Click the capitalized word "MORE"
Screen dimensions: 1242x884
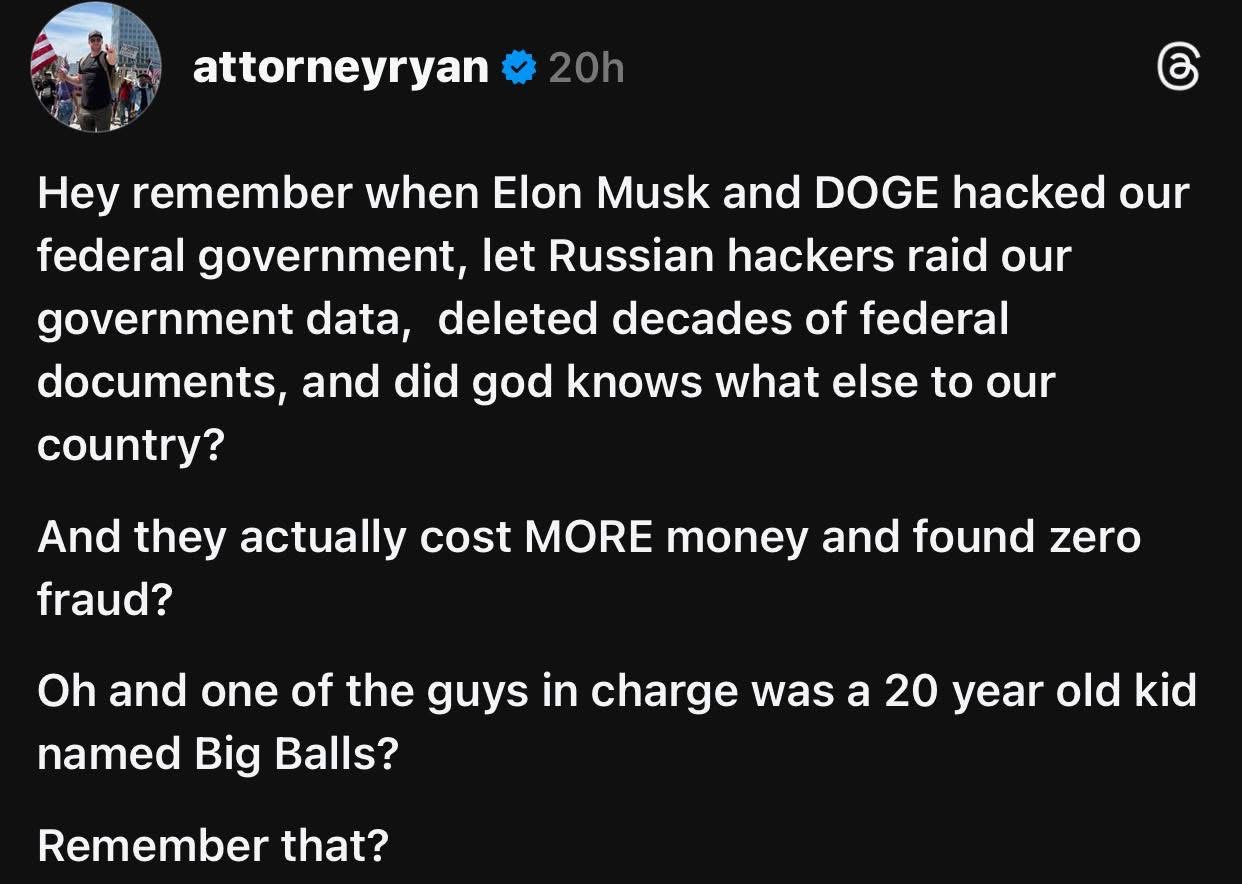tap(589, 537)
